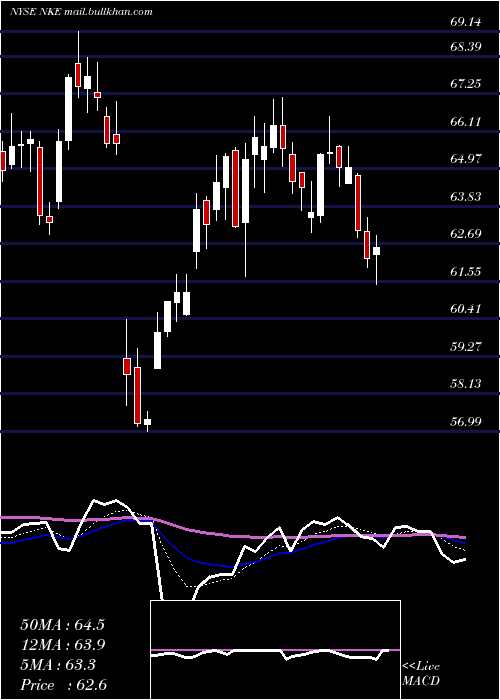This screenshot has width=500, height=700.
Task: Click the 68.39 price axis label
Action: [x=466, y=46]
